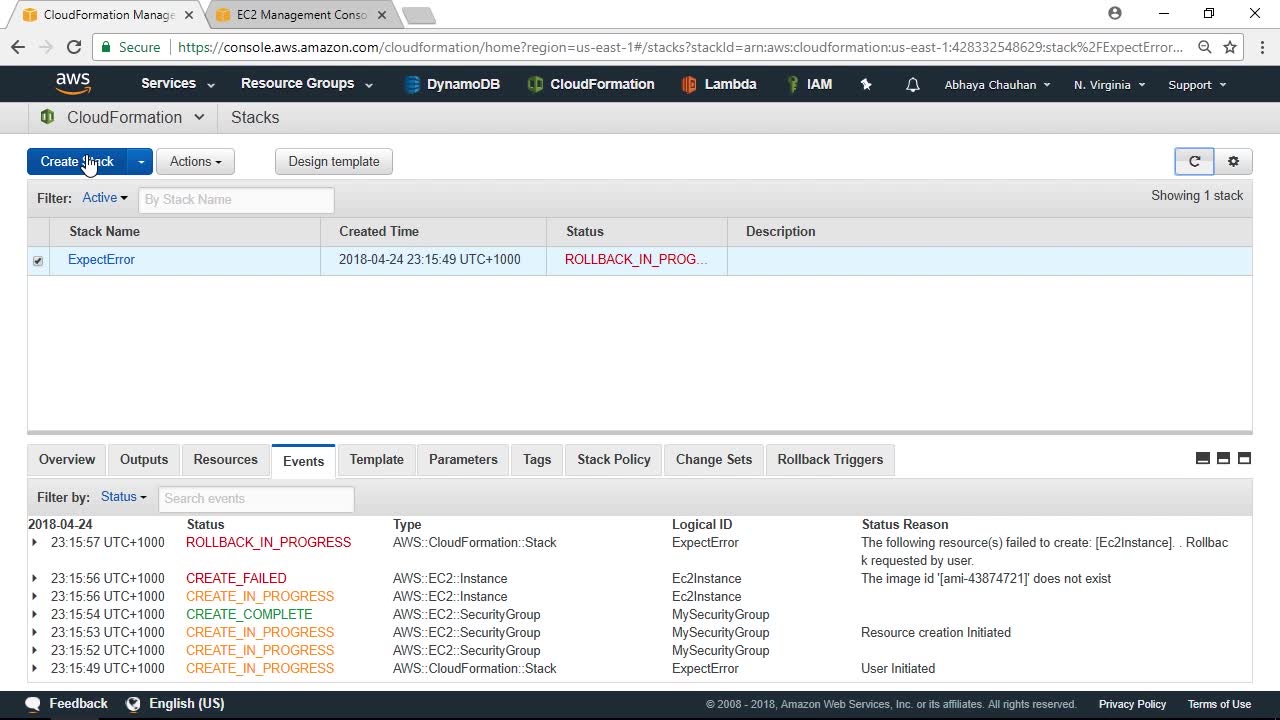Screen dimensions: 1280x720
Task: Open the Resource Groups dropdown
Action: point(307,84)
